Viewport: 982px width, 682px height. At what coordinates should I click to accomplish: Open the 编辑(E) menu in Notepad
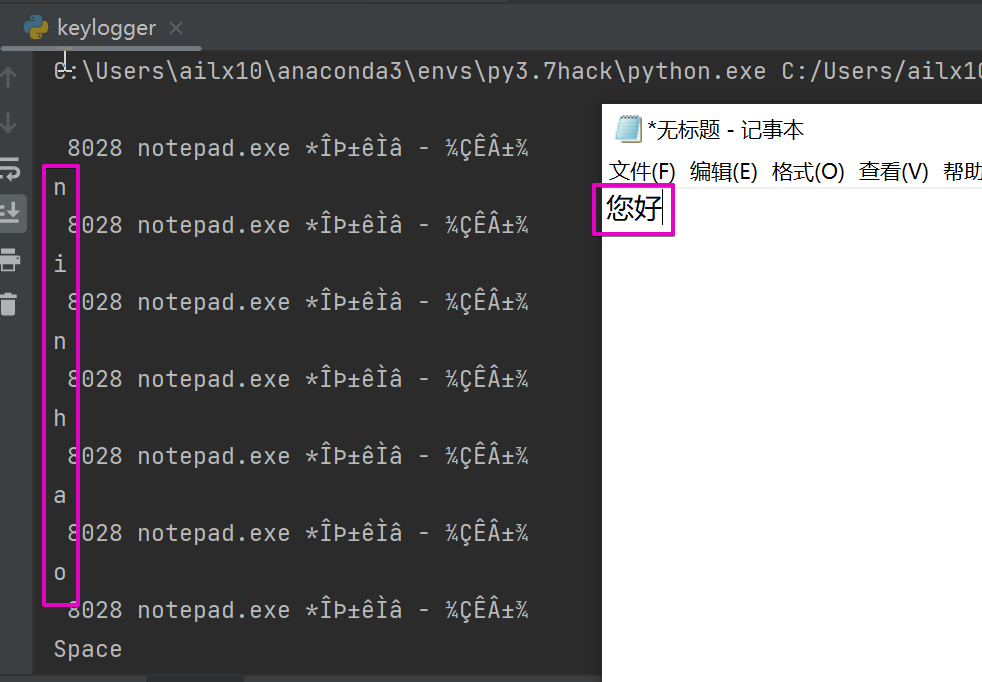[x=723, y=171]
